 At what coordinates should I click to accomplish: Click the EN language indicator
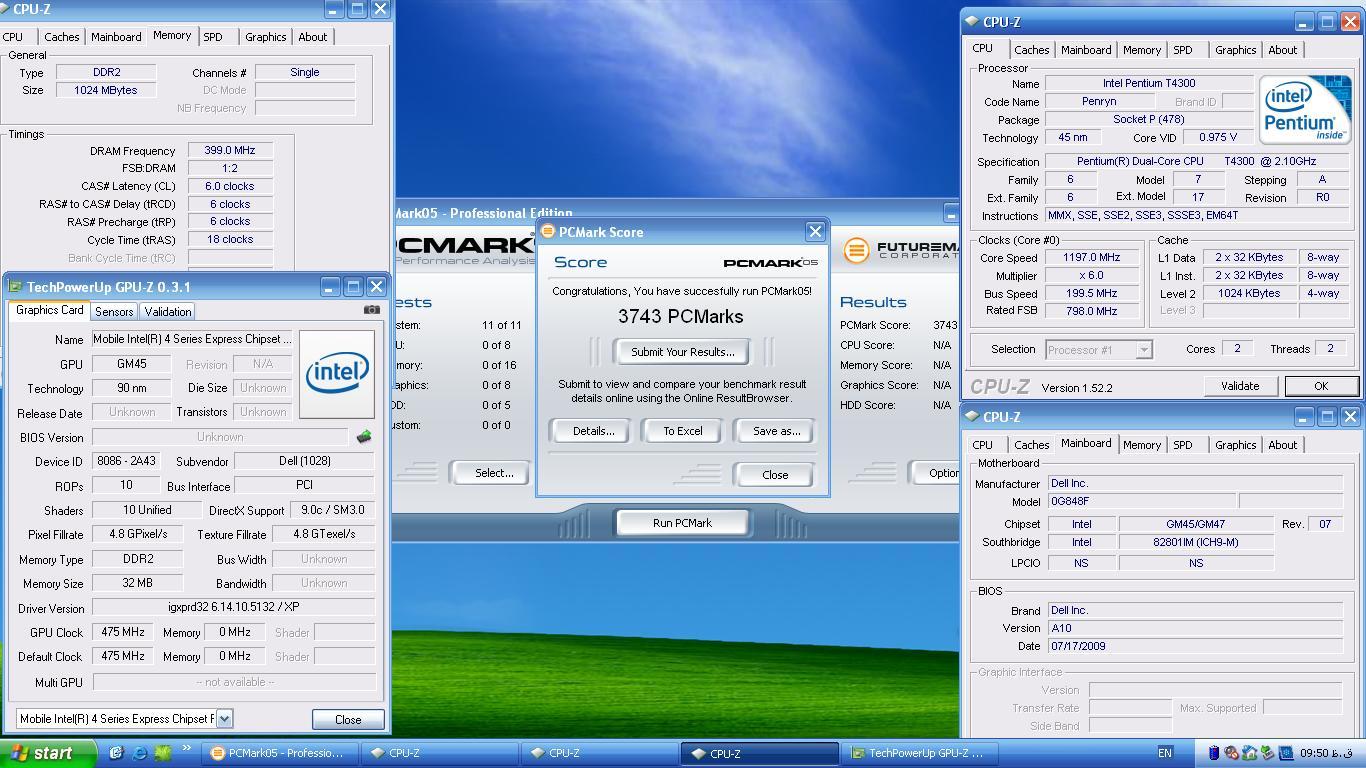1165,753
